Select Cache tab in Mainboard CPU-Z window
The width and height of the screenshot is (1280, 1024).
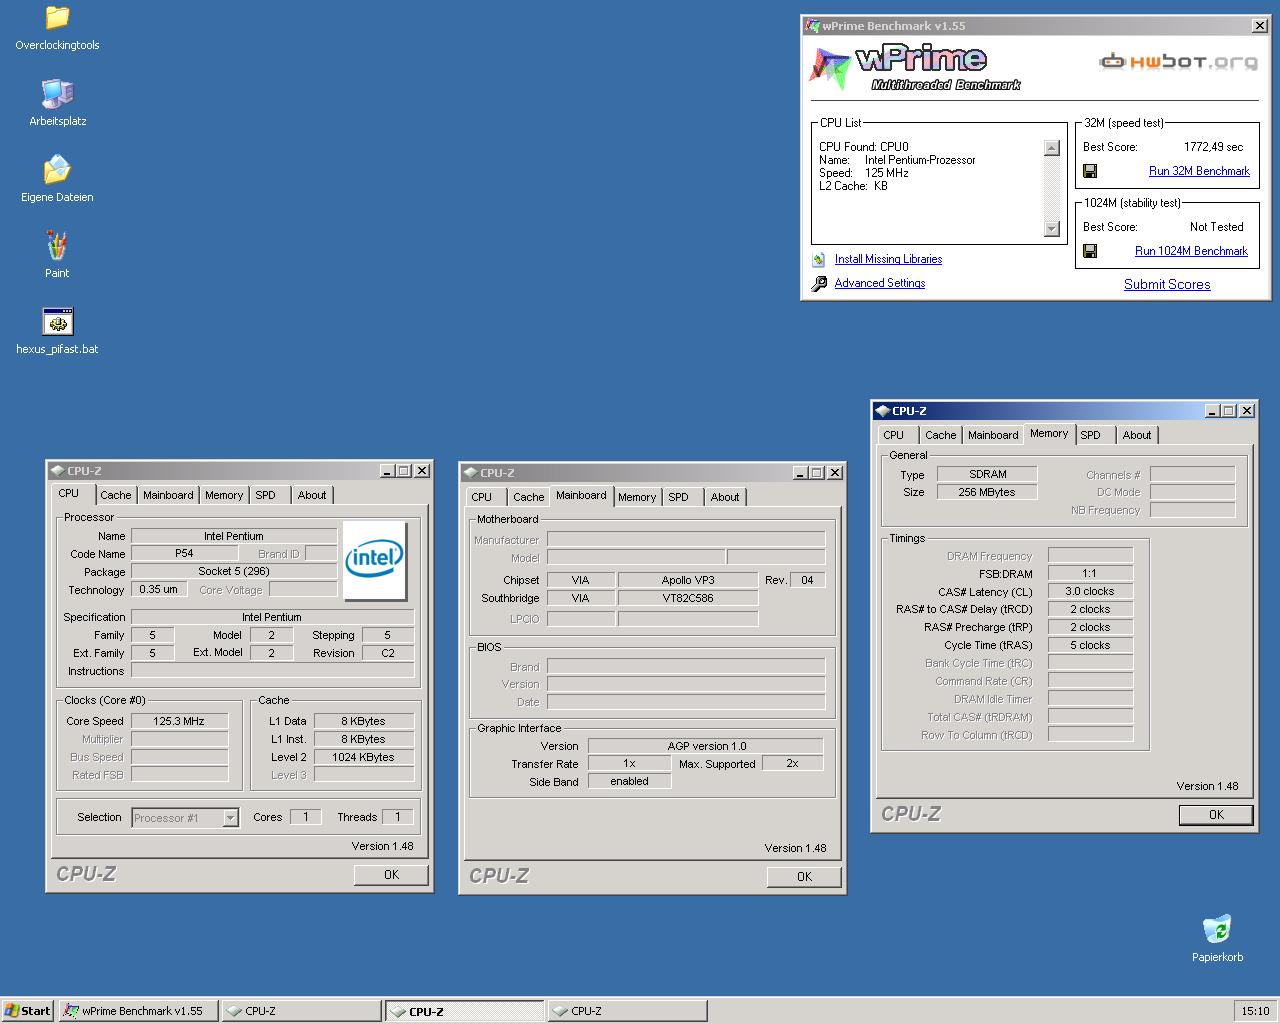coord(529,497)
